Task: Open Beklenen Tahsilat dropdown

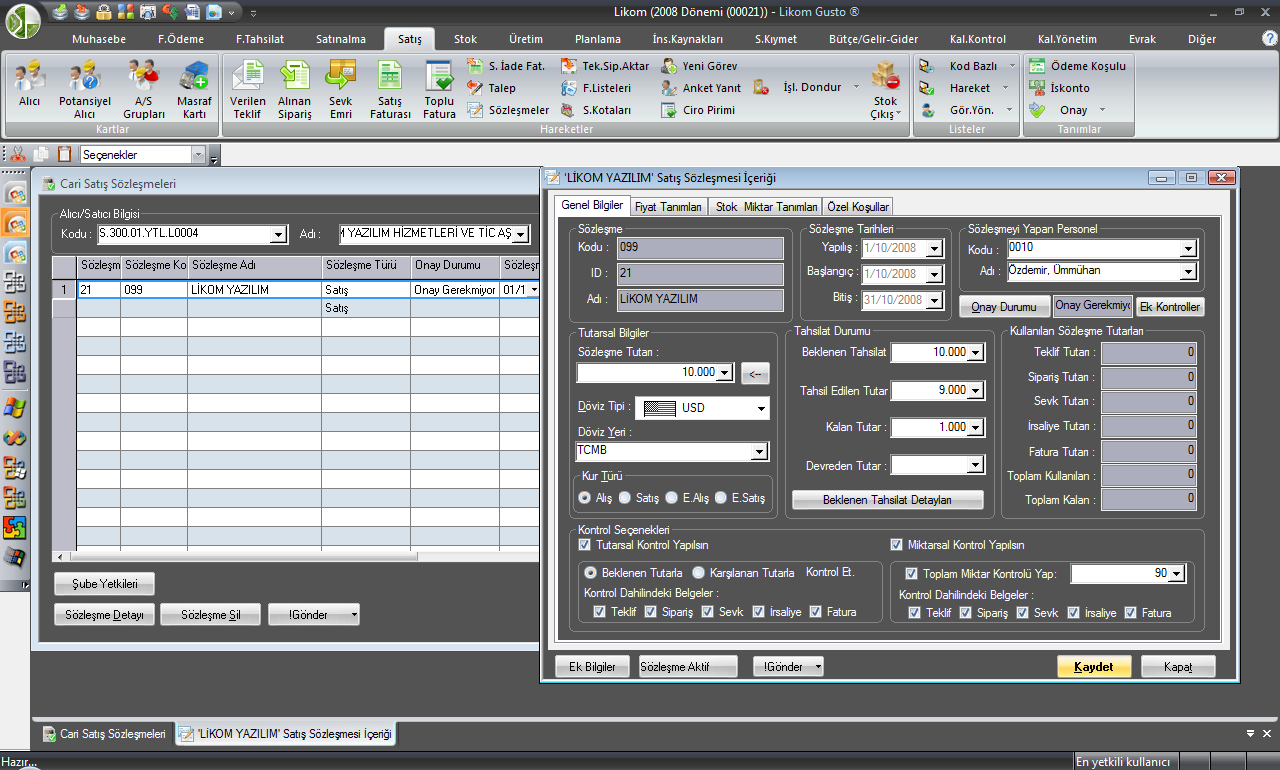Action: click(976, 352)
